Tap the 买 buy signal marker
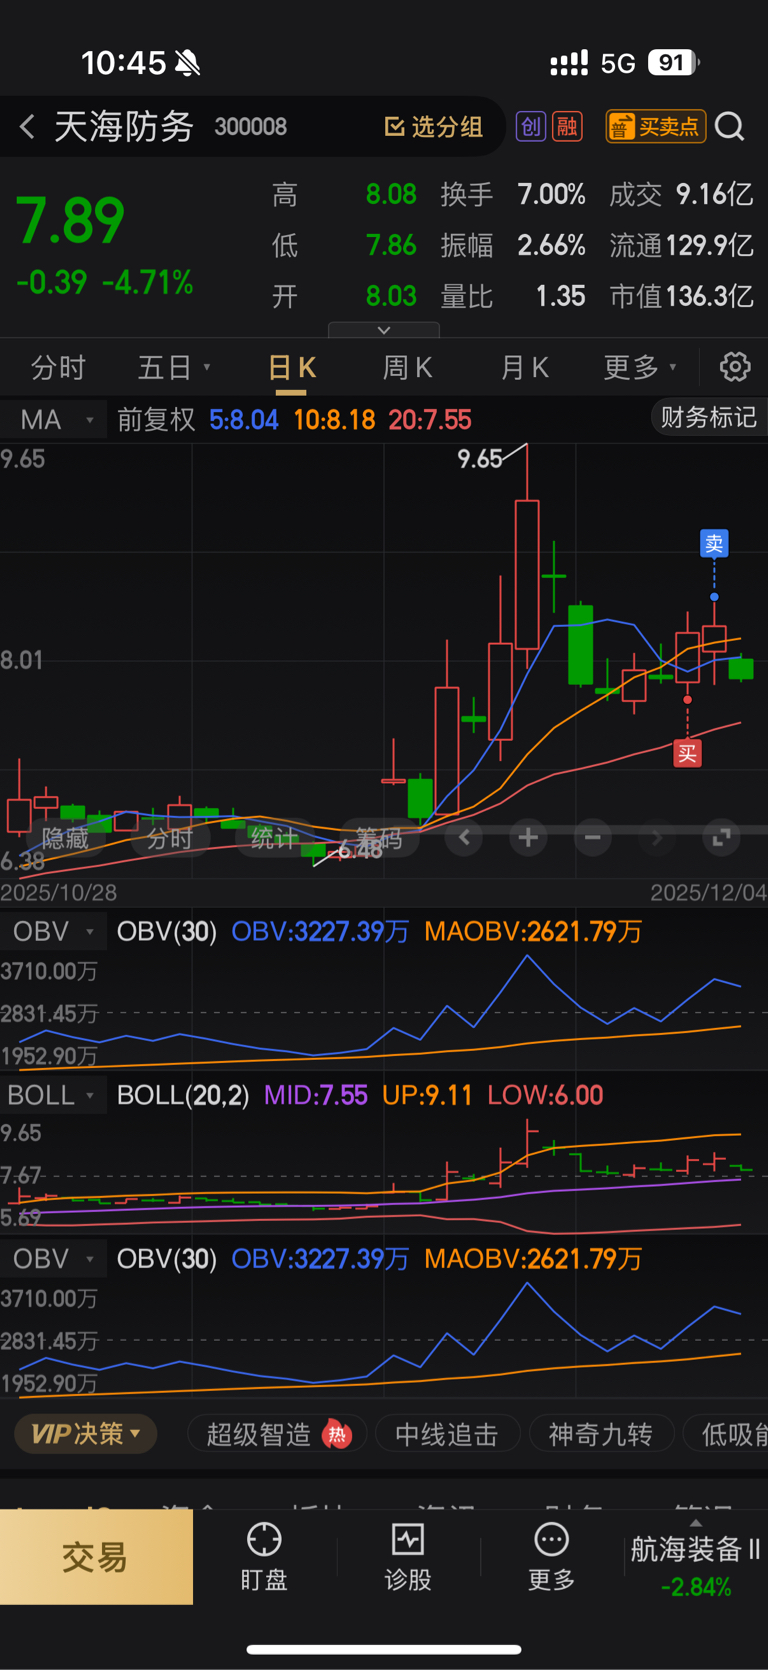Screen dimensions: 768x1670 tap(687, 753)
